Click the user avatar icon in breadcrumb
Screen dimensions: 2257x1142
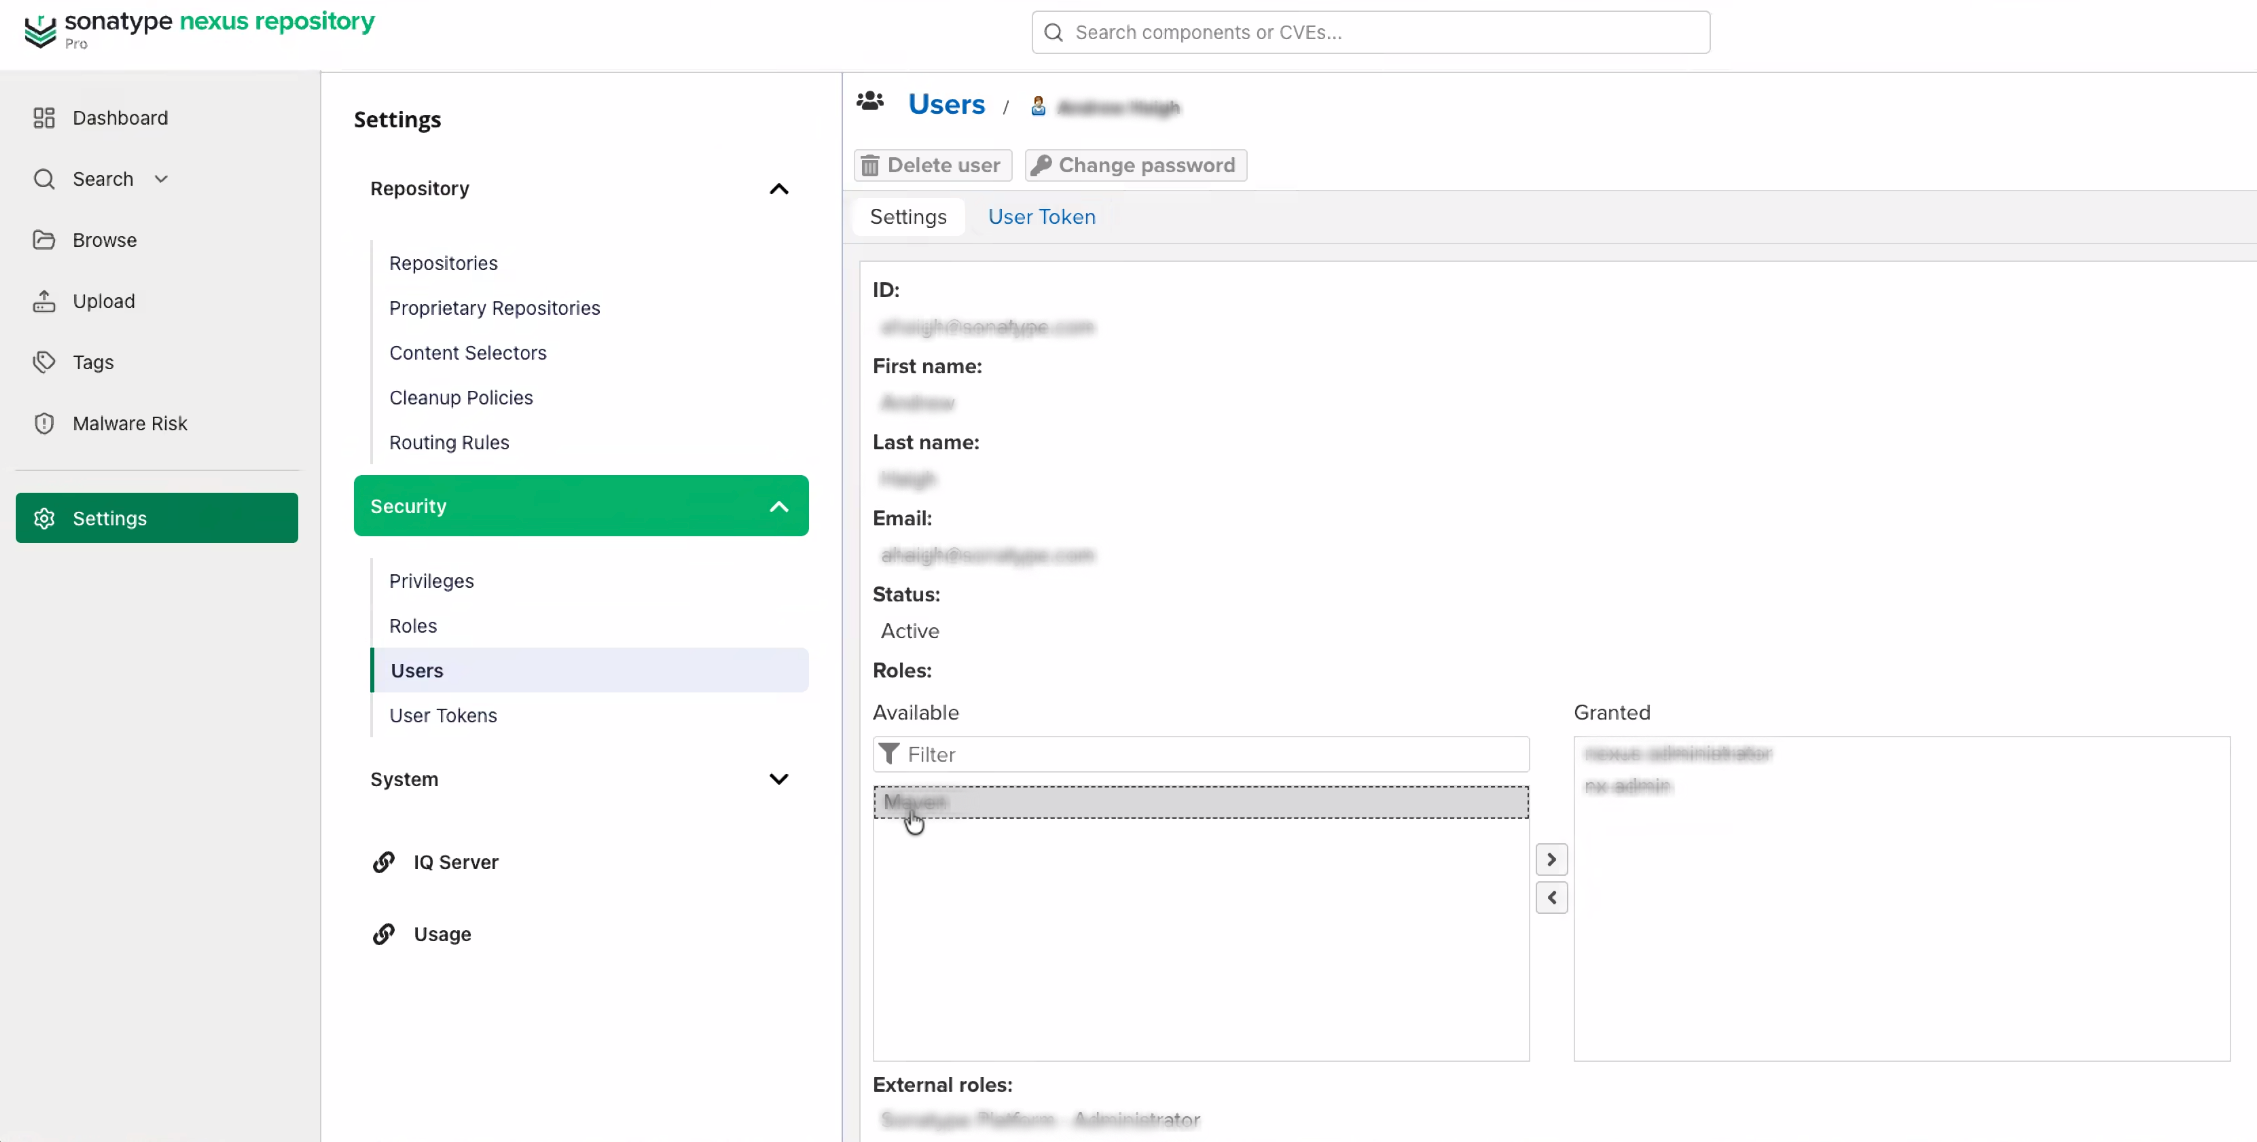pos(1038,106)
